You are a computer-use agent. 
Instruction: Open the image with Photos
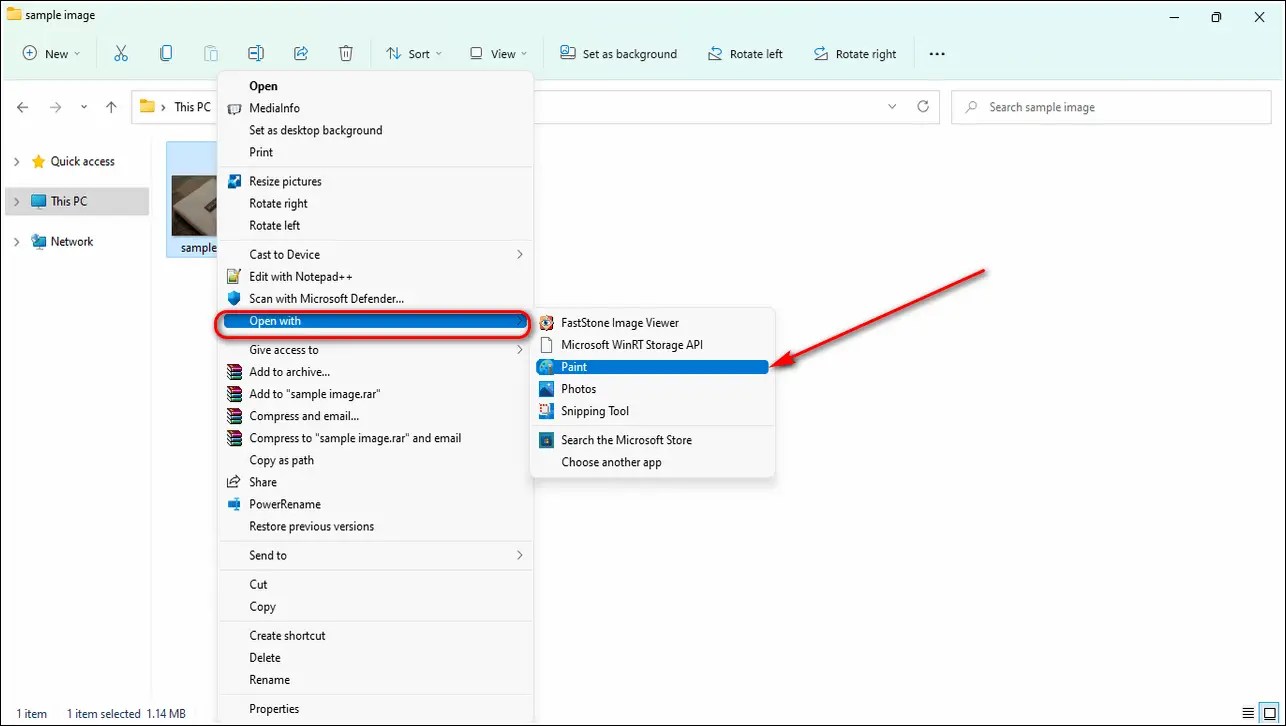652,389
